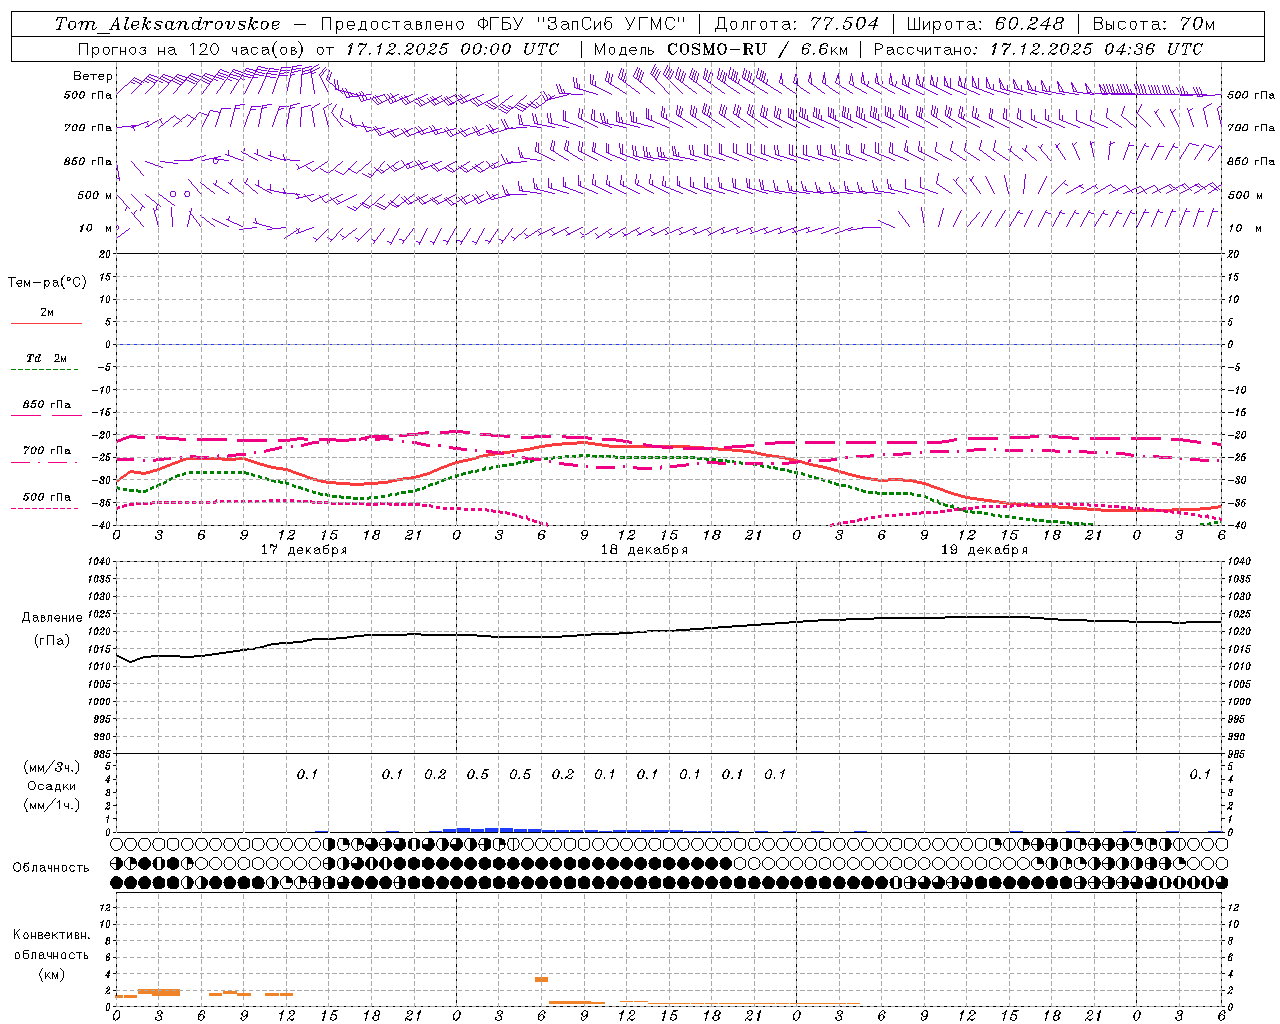Click the Высота: 70м field
The height and width of the screenshot is (1024, 1280).
click(1154, 24)
